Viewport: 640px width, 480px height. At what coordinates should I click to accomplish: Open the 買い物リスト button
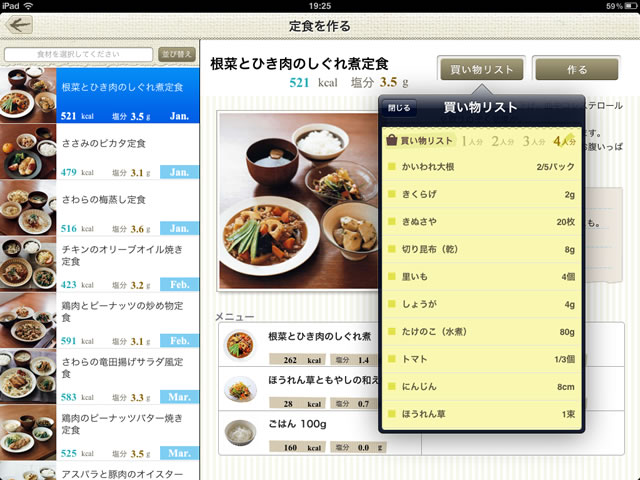pos(482,69)
